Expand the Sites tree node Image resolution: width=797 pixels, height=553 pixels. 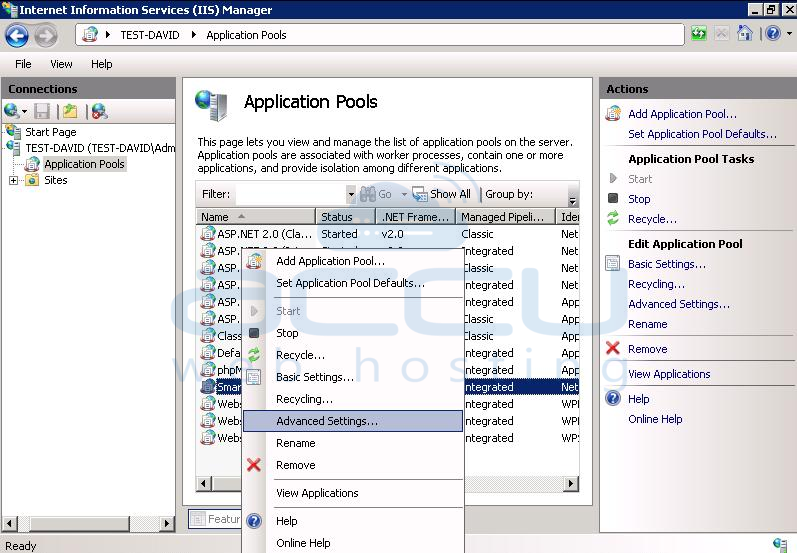click(14, 180)
